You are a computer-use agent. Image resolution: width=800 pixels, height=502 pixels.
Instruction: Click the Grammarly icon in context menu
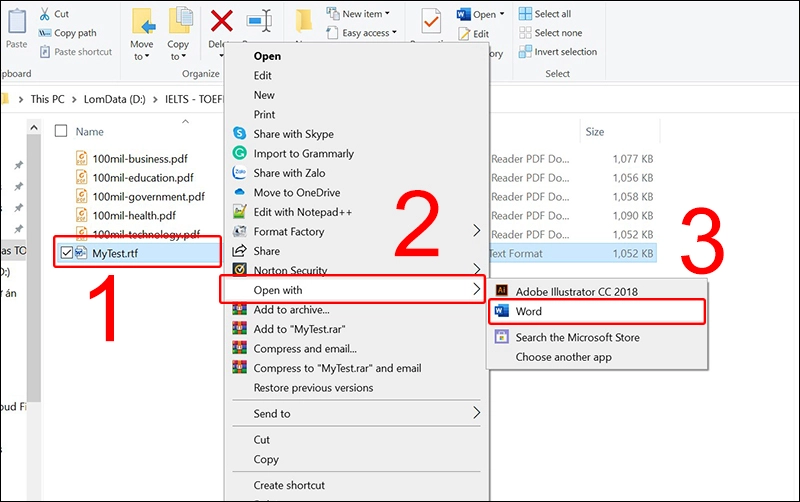(239, 153)
